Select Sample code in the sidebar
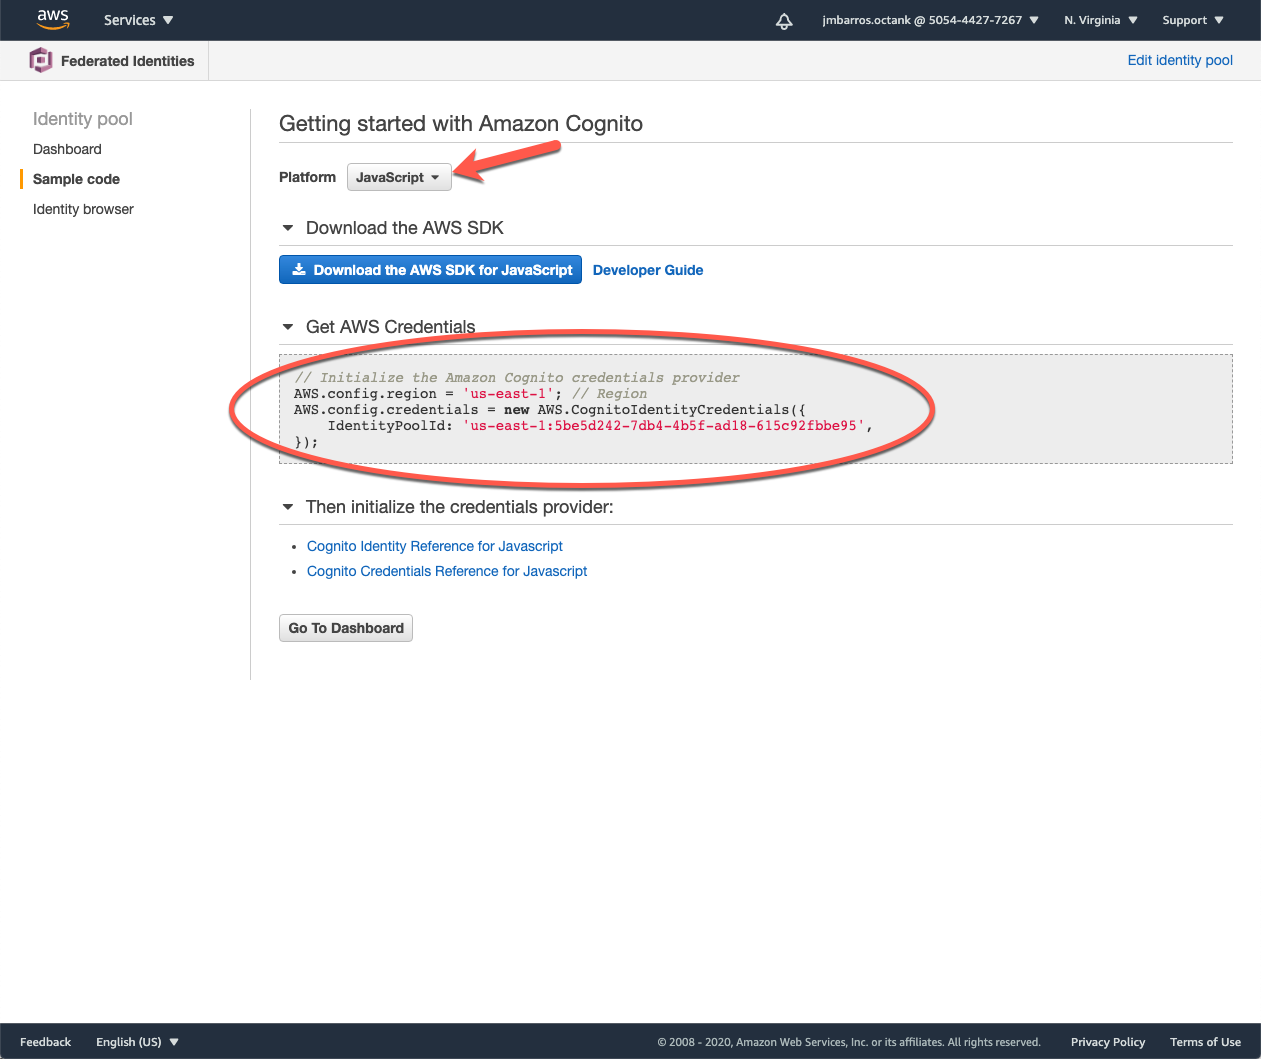This screenshot has width=1261, height=1059. (76, 179)
